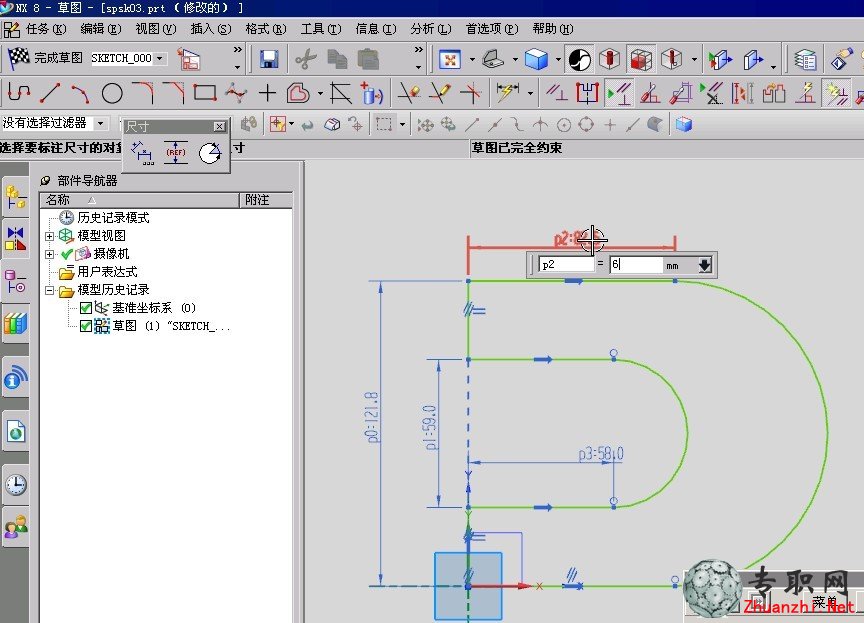Open the dimension value options arrow
Screen dimensions: 864x623
(x=704, y=266)
